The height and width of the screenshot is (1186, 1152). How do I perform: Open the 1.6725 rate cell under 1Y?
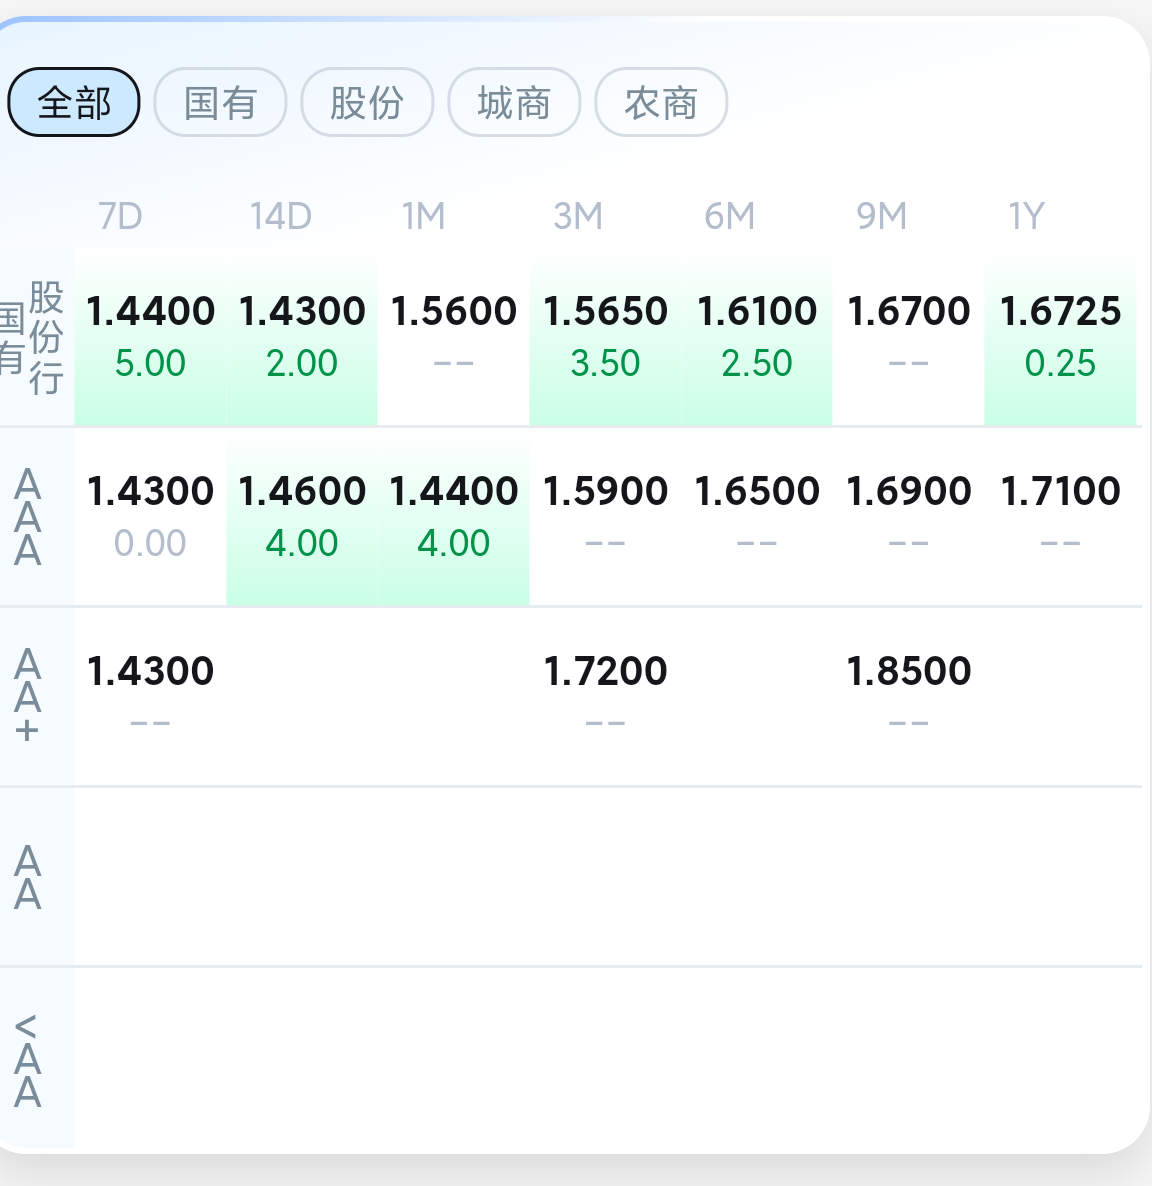[x=1060, y=337]
